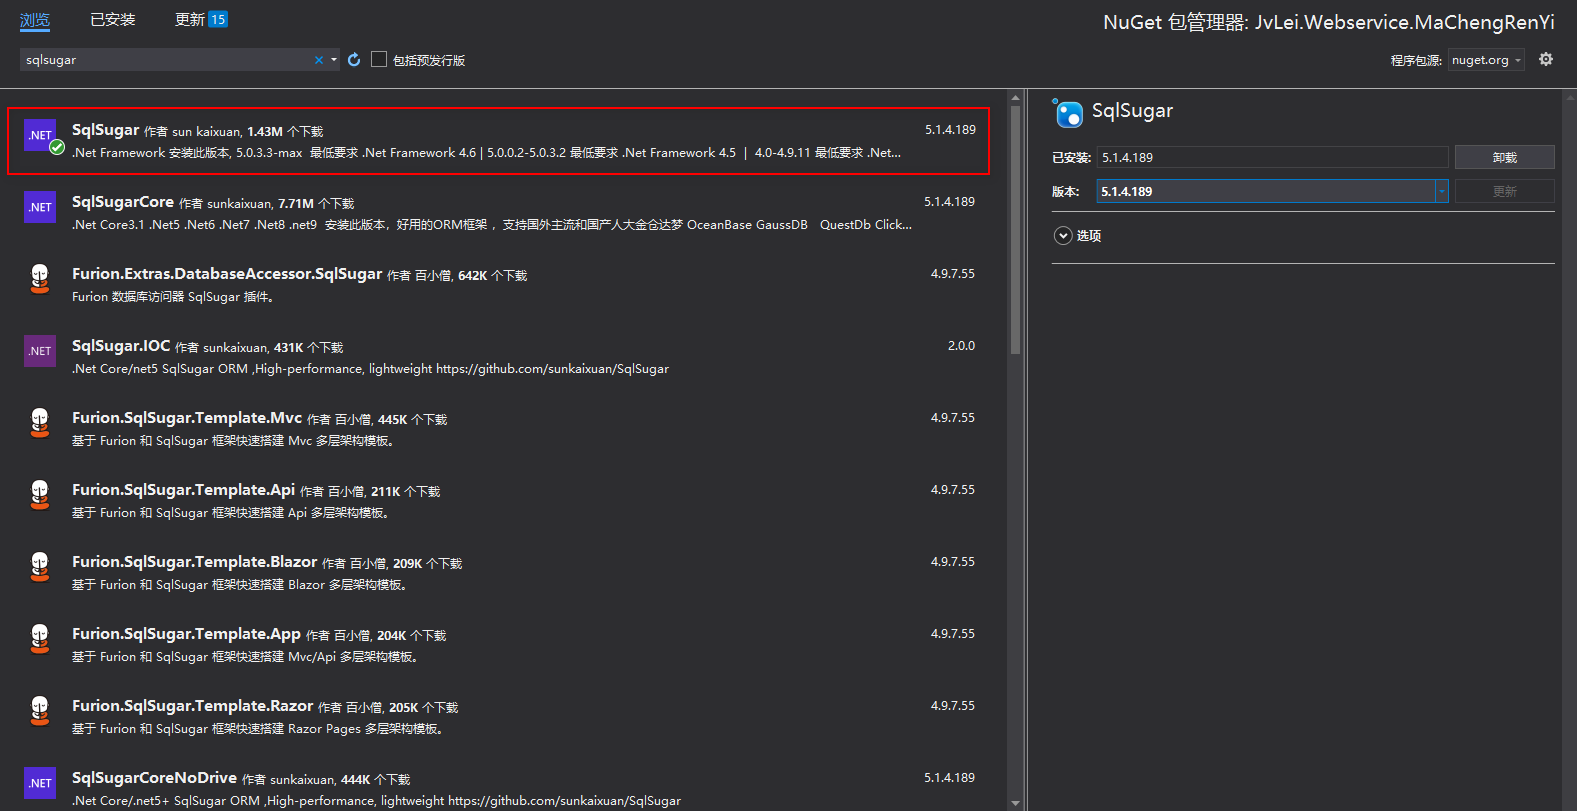Toggle include prerelease (包括预发行版) checkbox
Image resolution: width=1577 pixels, height=811 pixels.
coord(379,59)
